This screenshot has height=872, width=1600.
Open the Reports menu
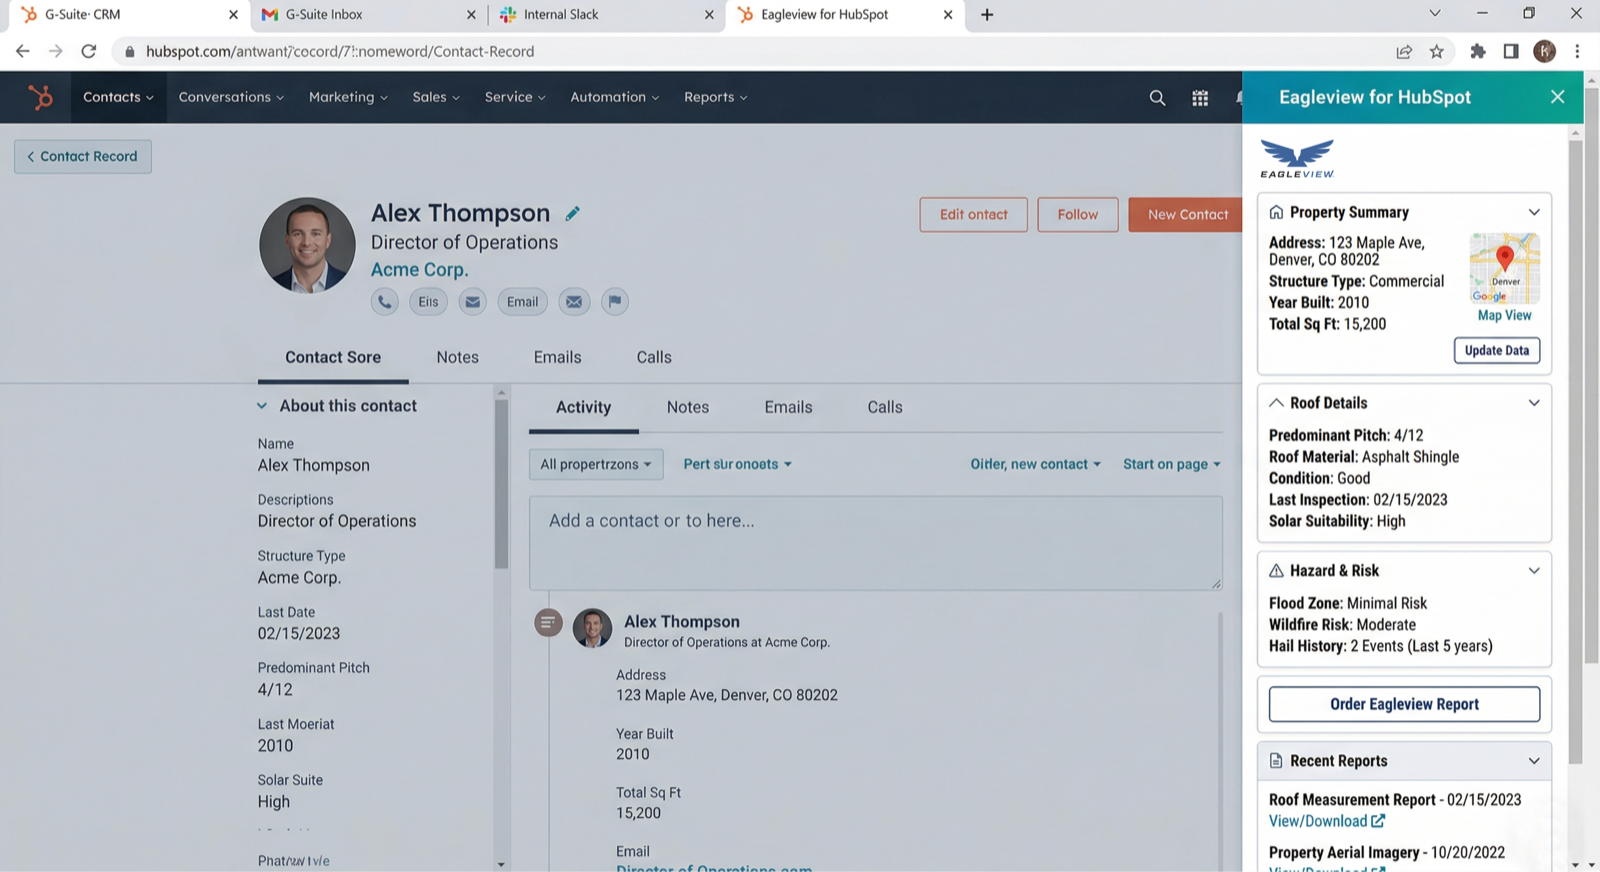point(716,97)
